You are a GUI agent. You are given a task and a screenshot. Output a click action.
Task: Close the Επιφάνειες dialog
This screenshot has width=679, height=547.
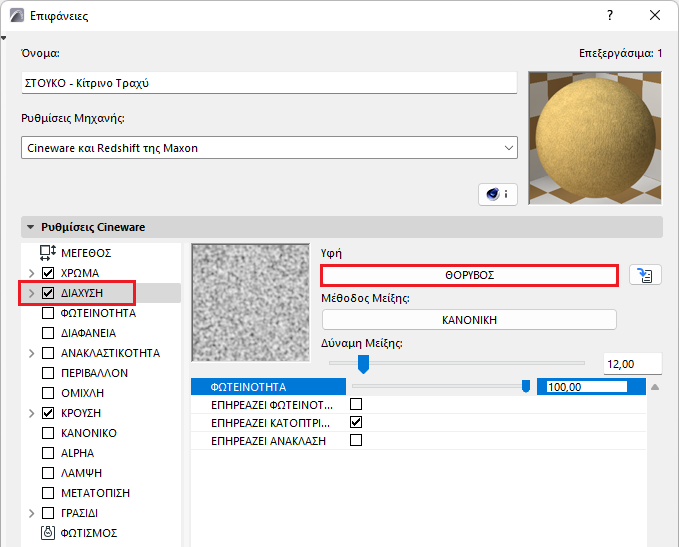click(x=655, y=16)
